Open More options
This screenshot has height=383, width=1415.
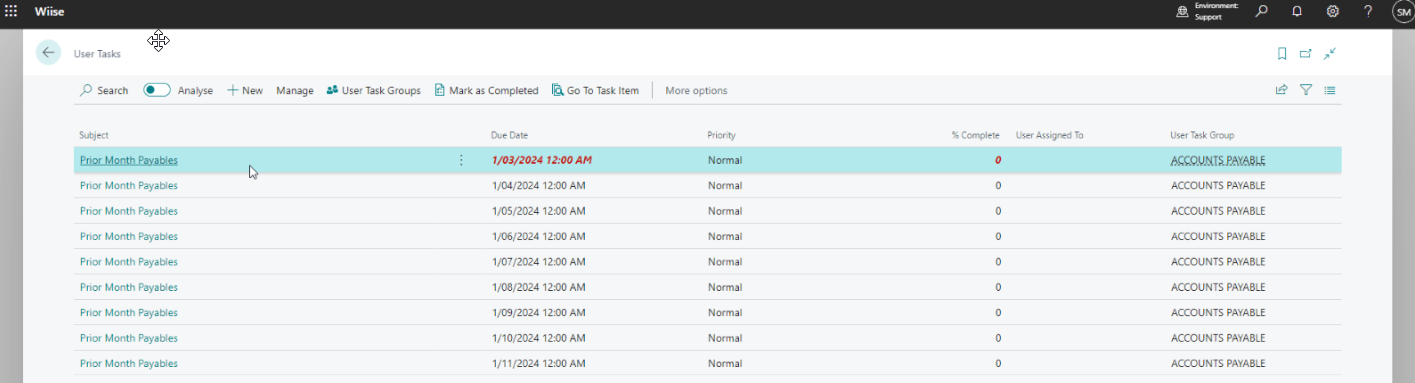tap(696, 90)
